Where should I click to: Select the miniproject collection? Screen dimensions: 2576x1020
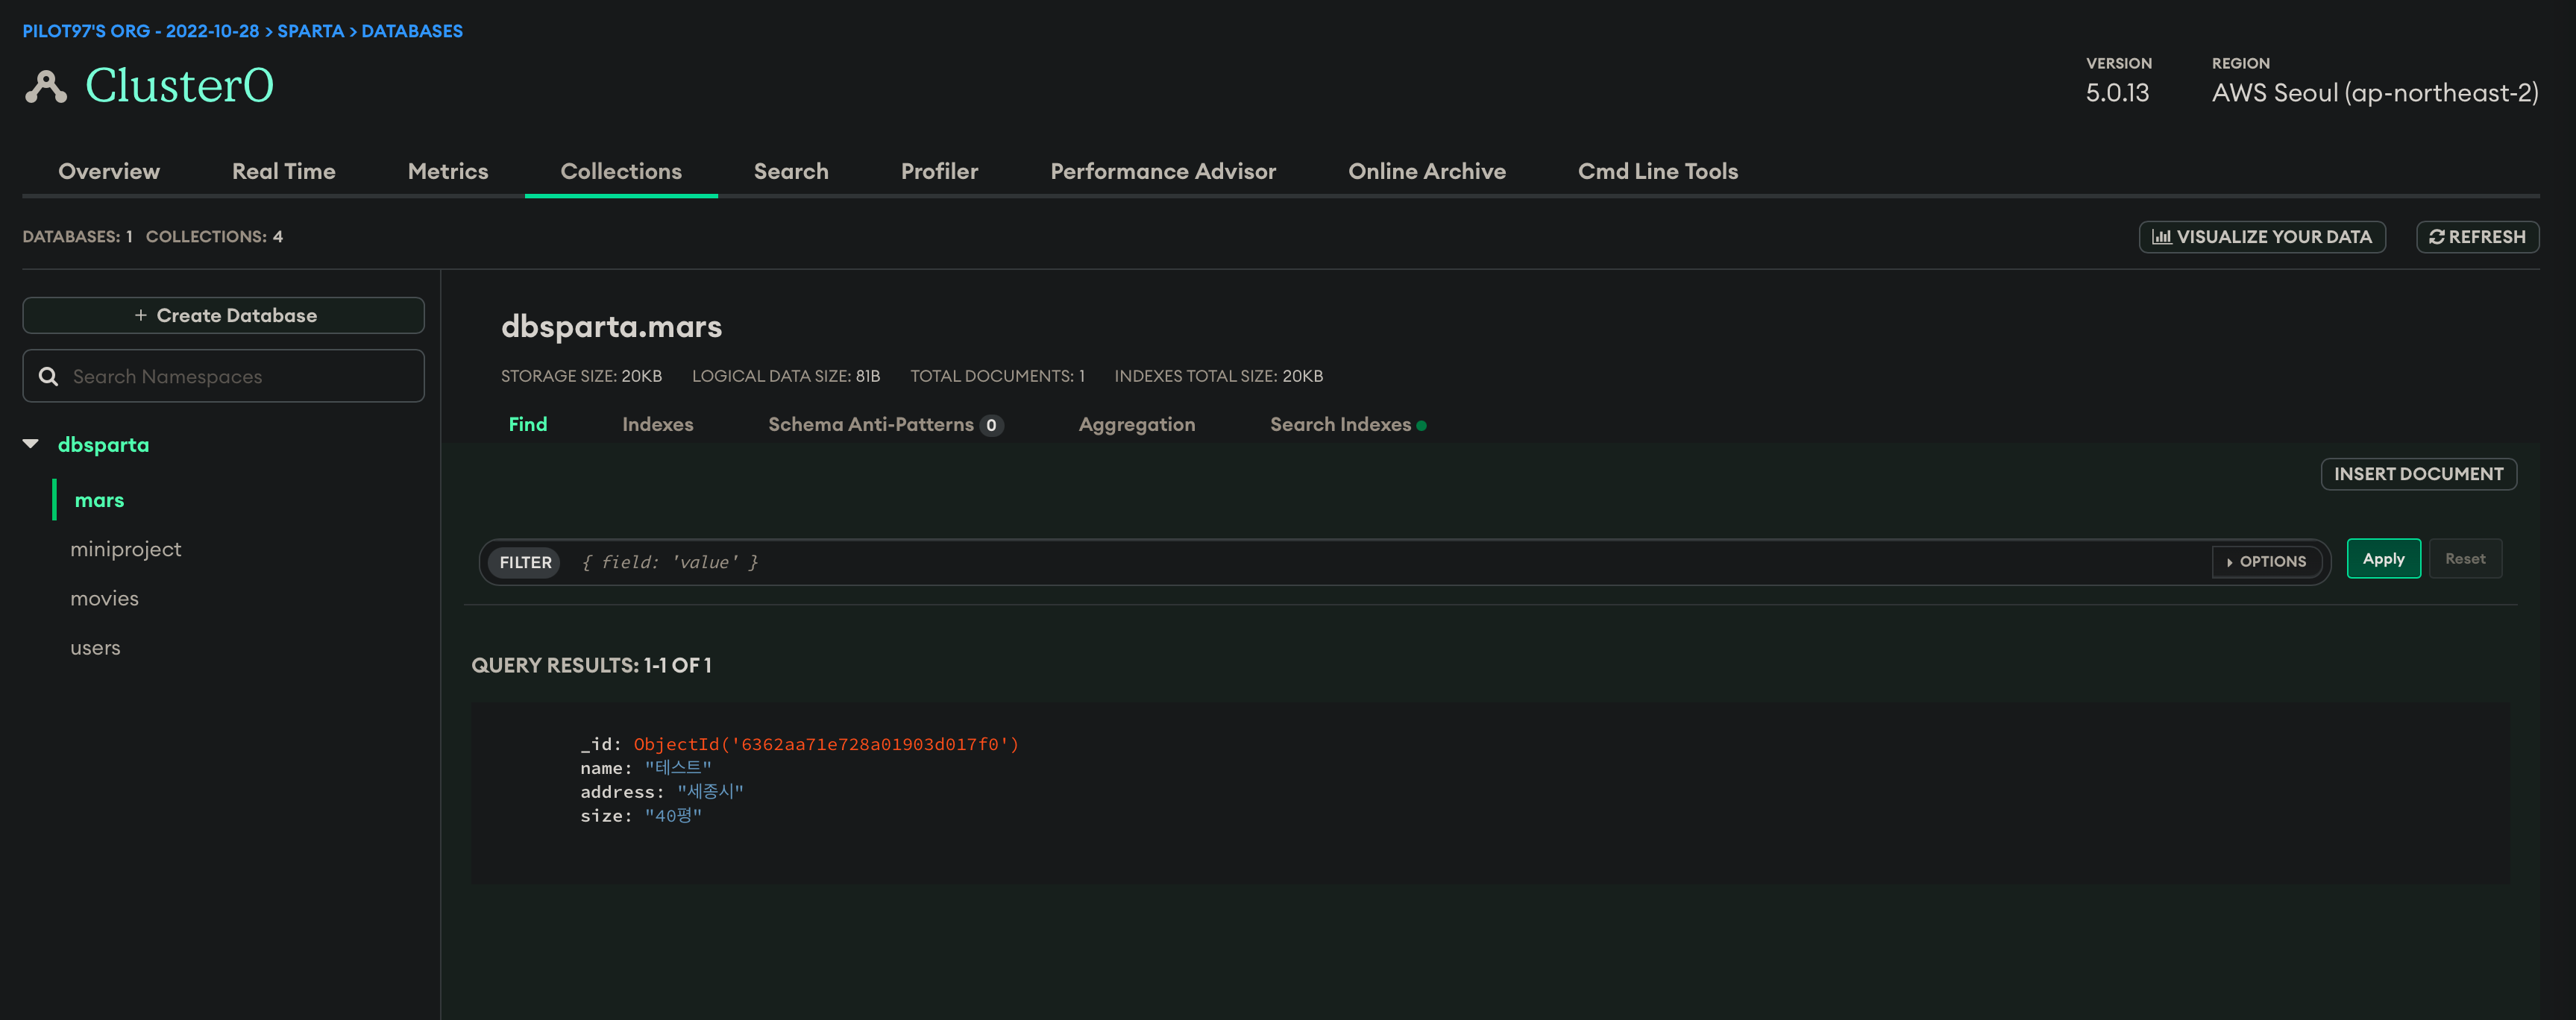tap(126, 549)
